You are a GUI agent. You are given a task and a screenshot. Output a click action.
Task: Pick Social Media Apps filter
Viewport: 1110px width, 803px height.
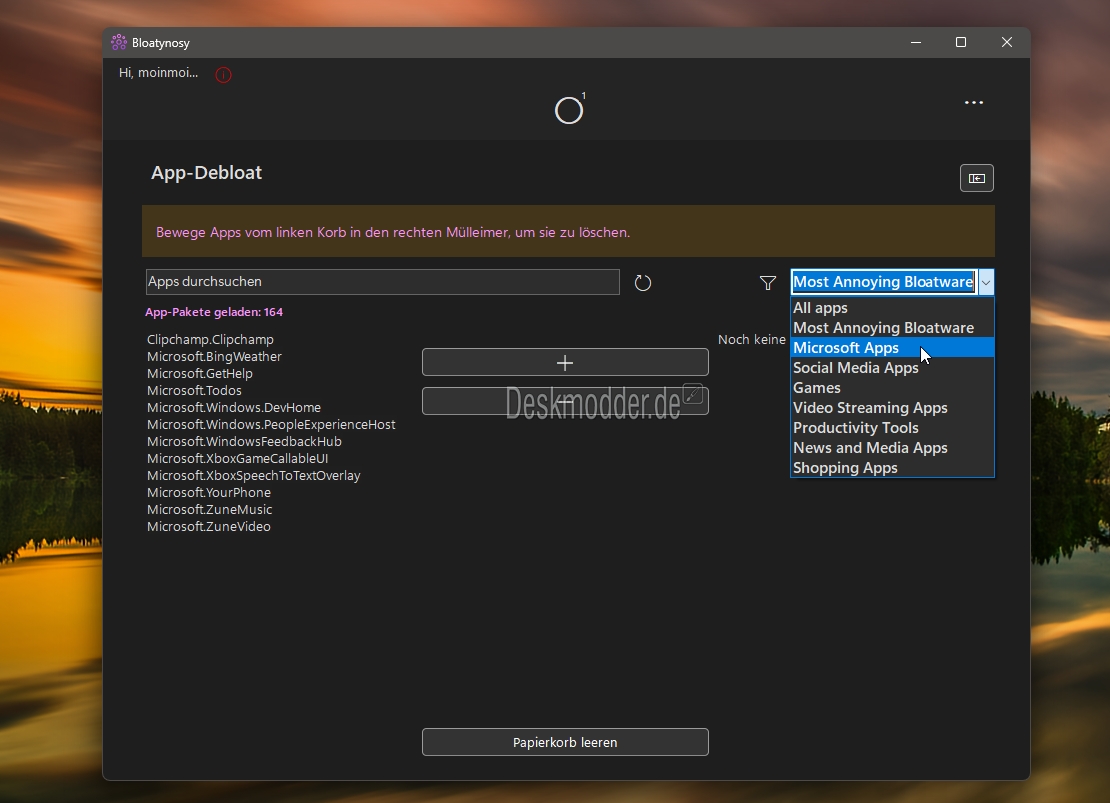pyautogui.click(x=892, y=368)
